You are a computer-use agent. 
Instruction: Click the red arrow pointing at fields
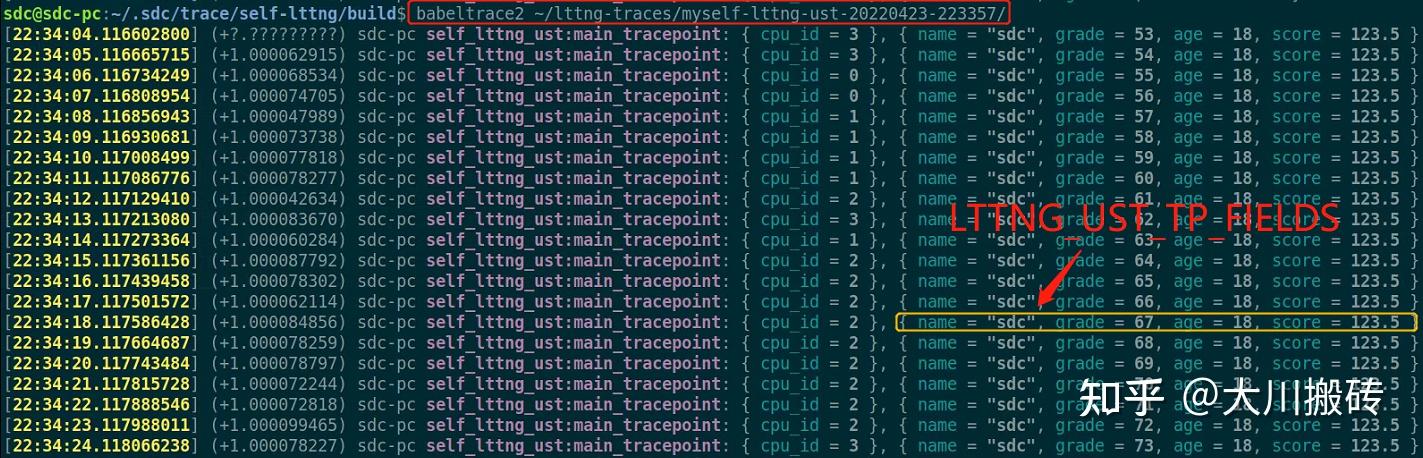pyautogui.click(x=1061, y=276)
